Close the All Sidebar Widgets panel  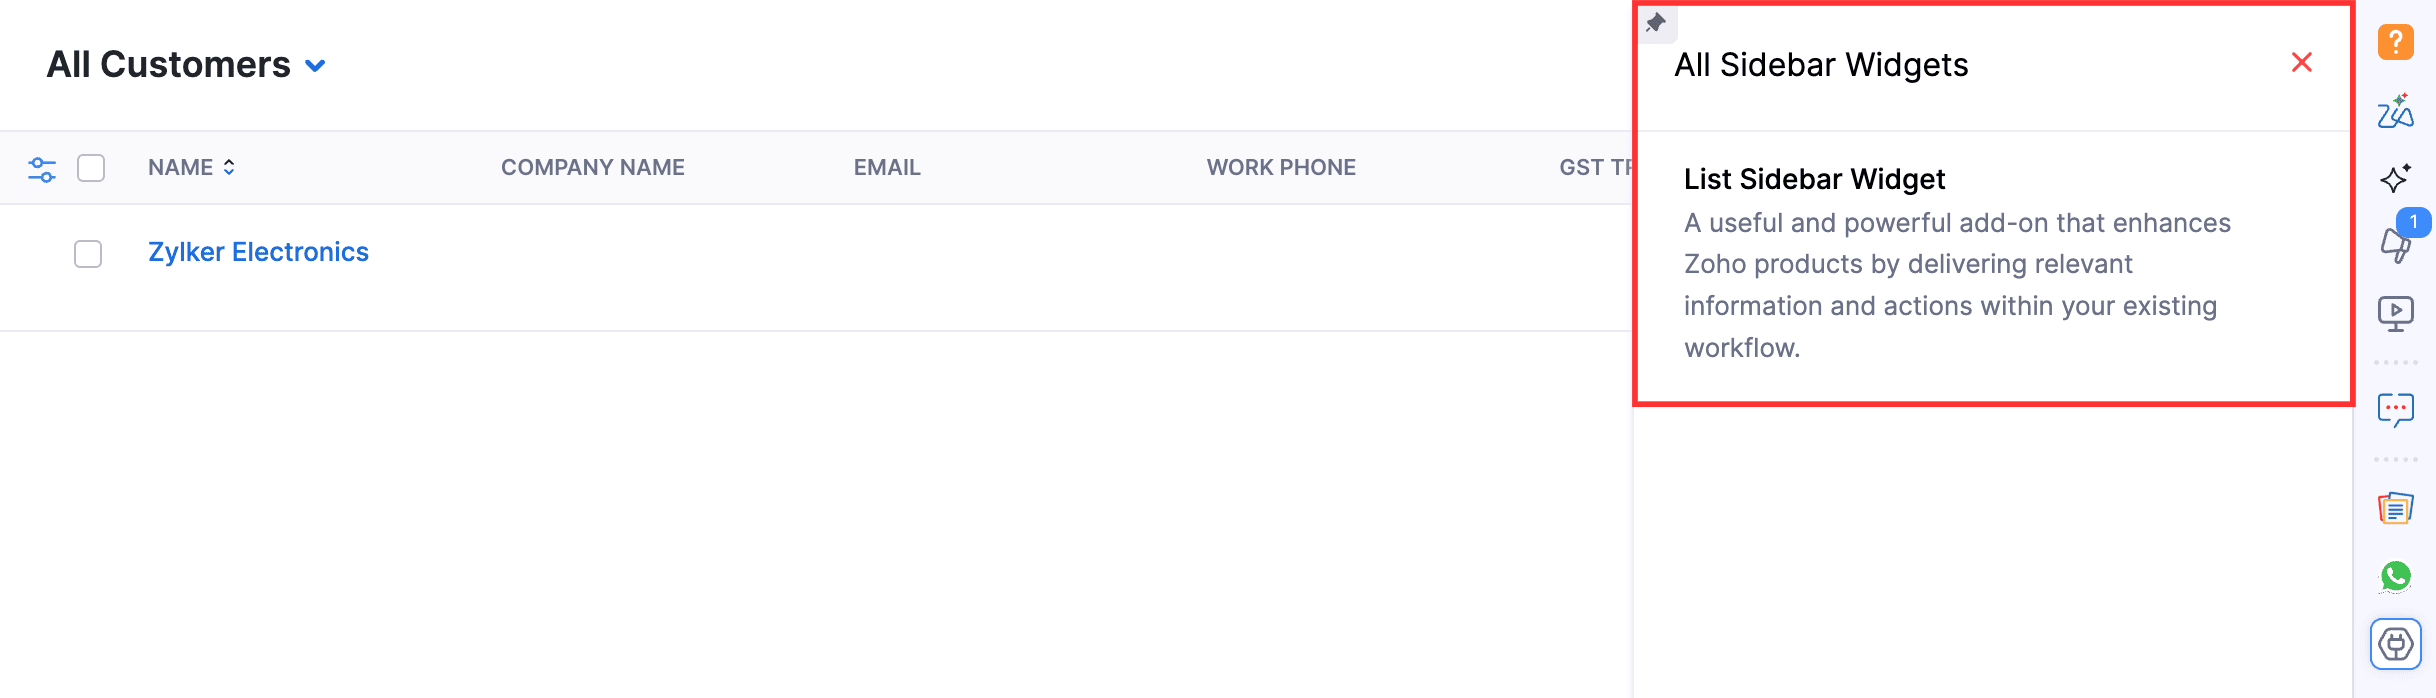click(x=2303, y=62)
